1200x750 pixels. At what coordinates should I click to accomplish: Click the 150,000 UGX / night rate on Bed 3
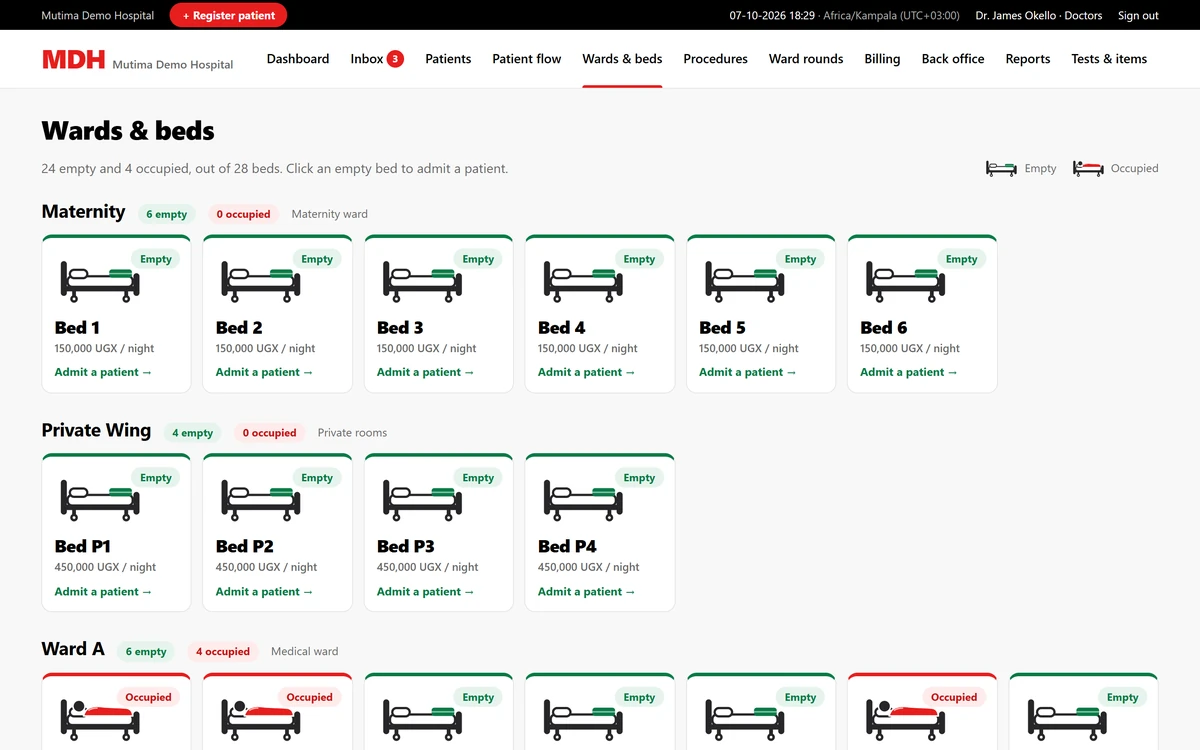(x=427, y=348)
